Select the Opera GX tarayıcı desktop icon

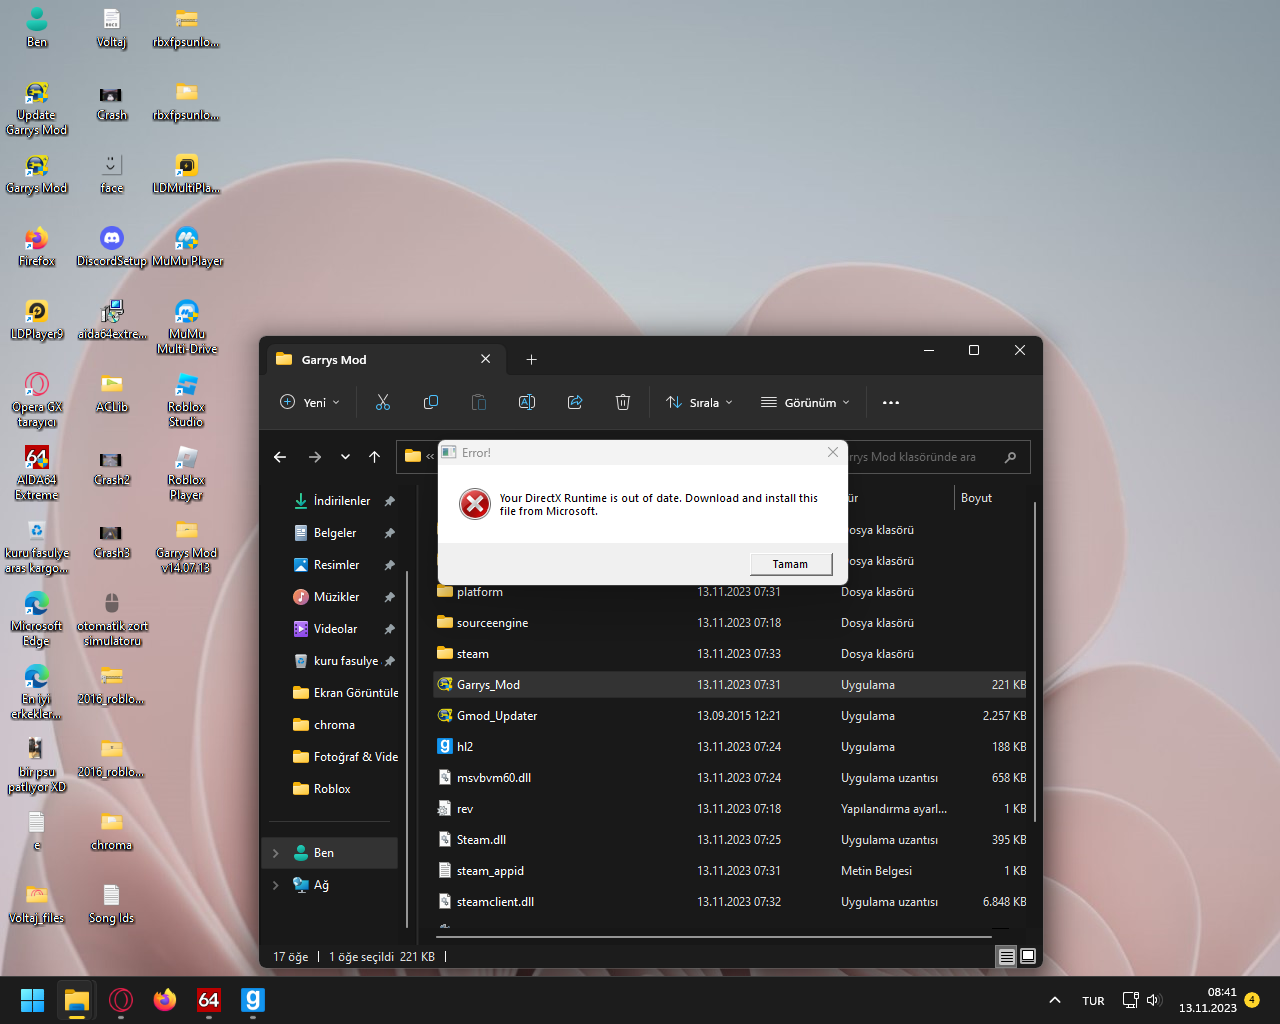point(37,400)
